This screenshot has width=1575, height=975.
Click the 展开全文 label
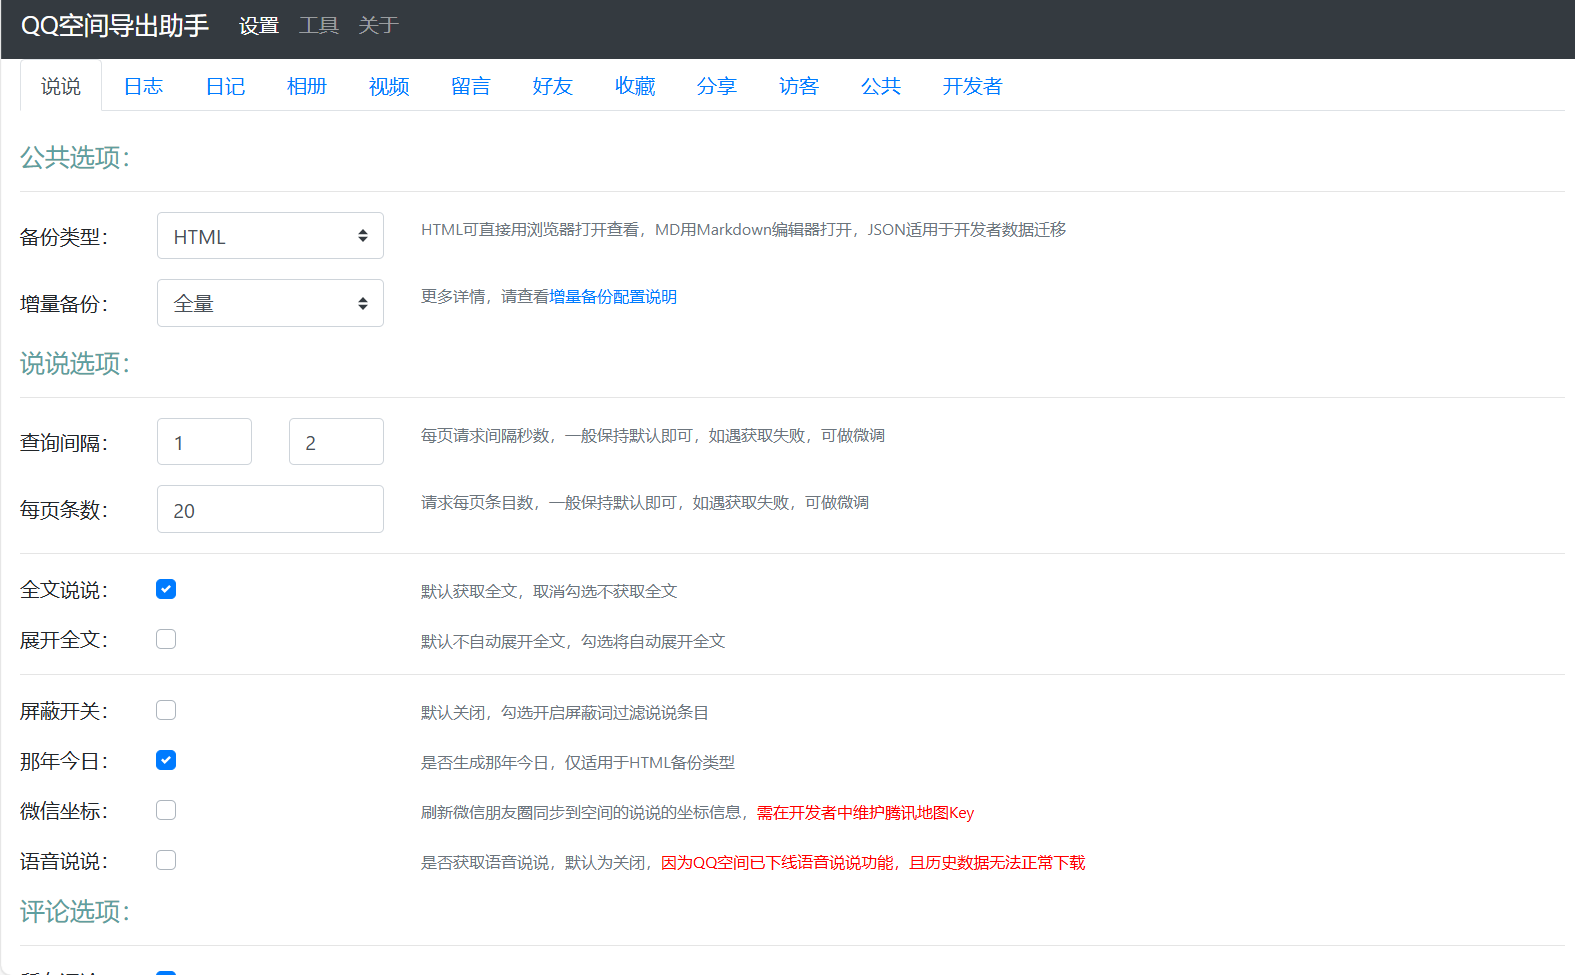pos(64,640)
